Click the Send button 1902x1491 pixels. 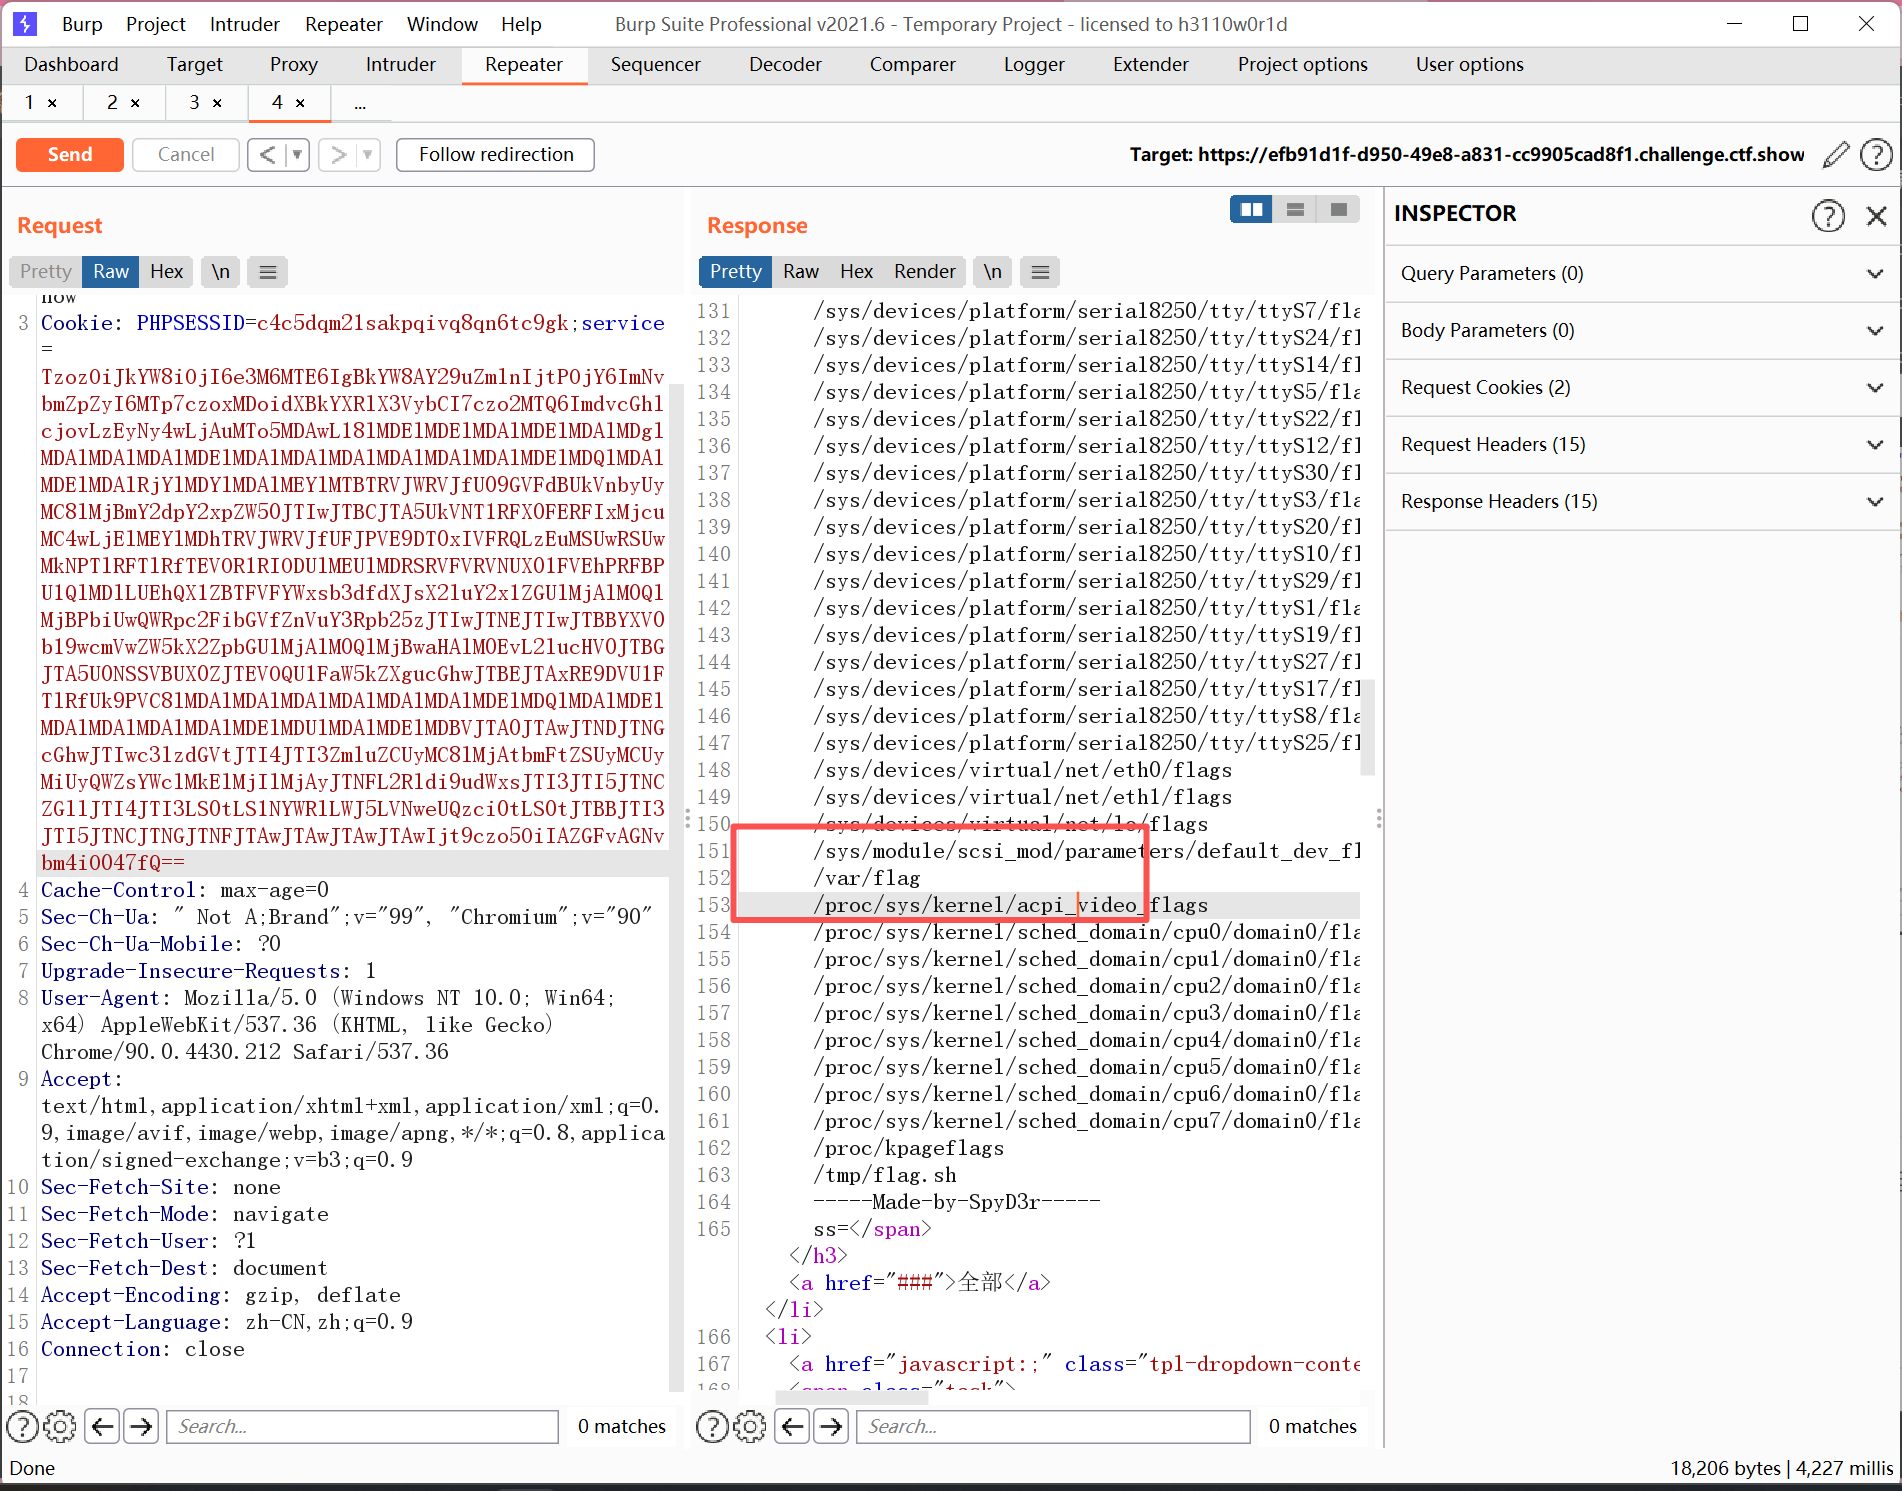click(x=70, y=155)
